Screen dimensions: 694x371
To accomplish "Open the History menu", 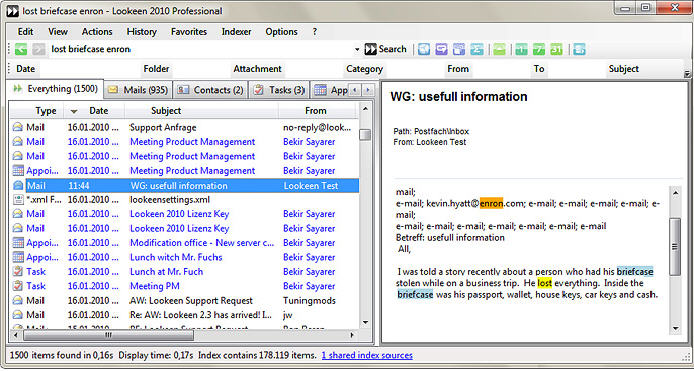I will (x=142, y=32).
